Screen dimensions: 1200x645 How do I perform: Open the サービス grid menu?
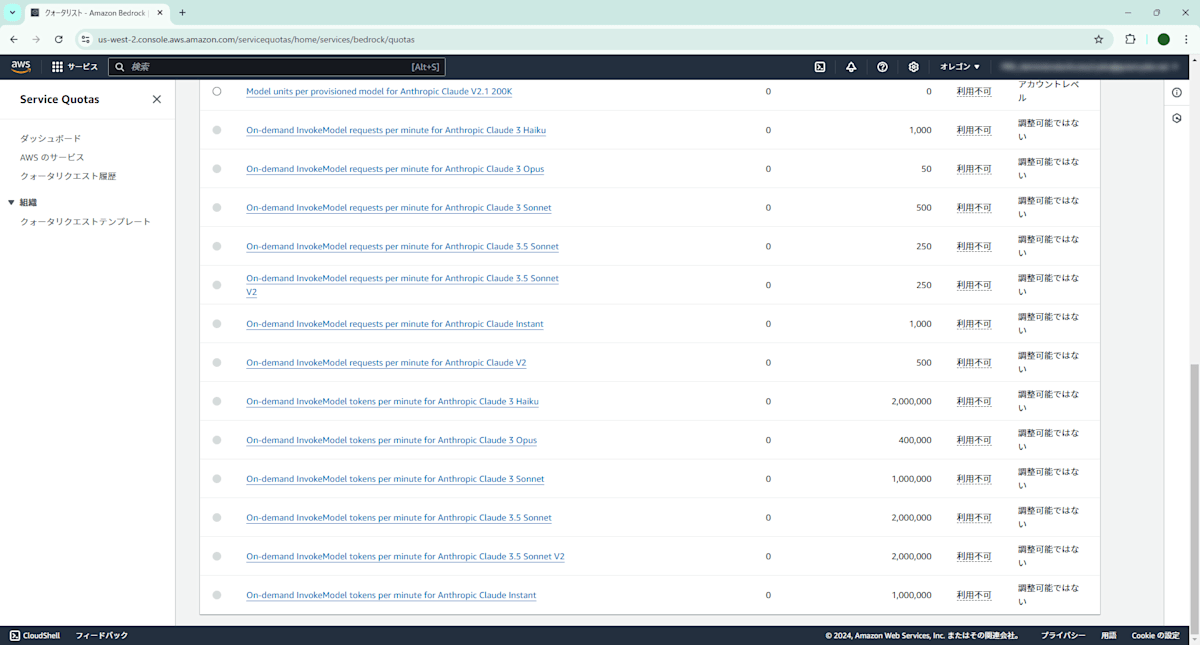pos(75,67)
